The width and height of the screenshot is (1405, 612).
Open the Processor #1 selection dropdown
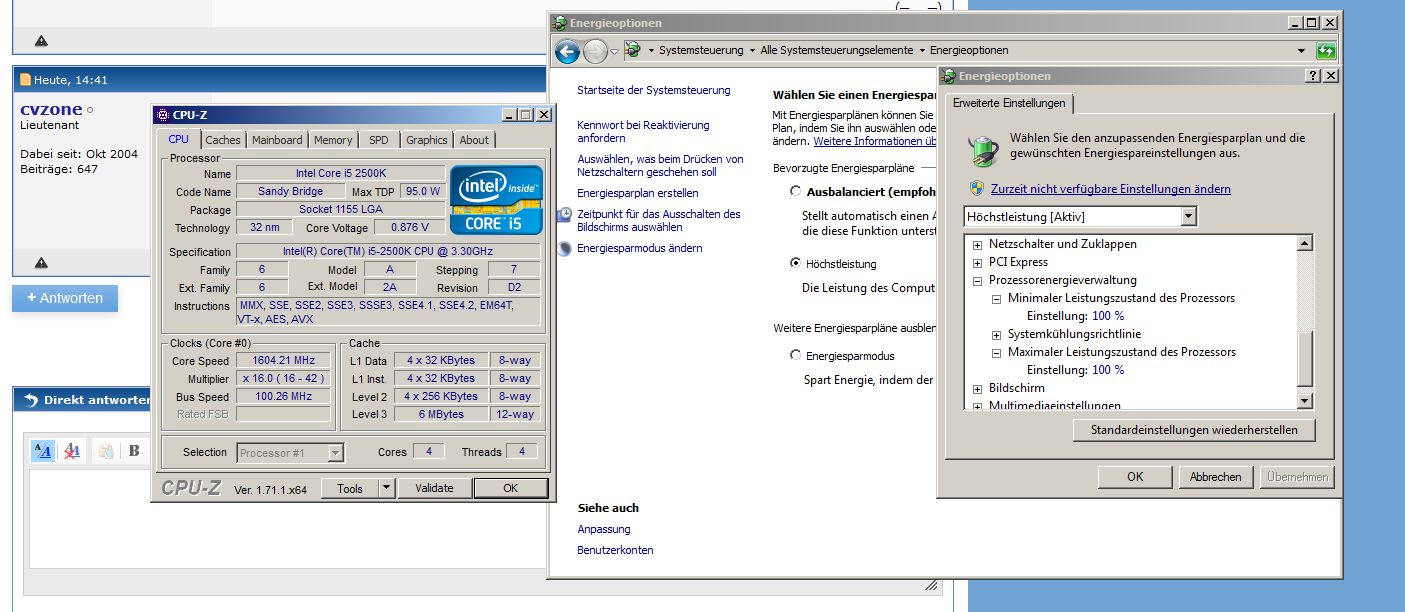(336, 453)
